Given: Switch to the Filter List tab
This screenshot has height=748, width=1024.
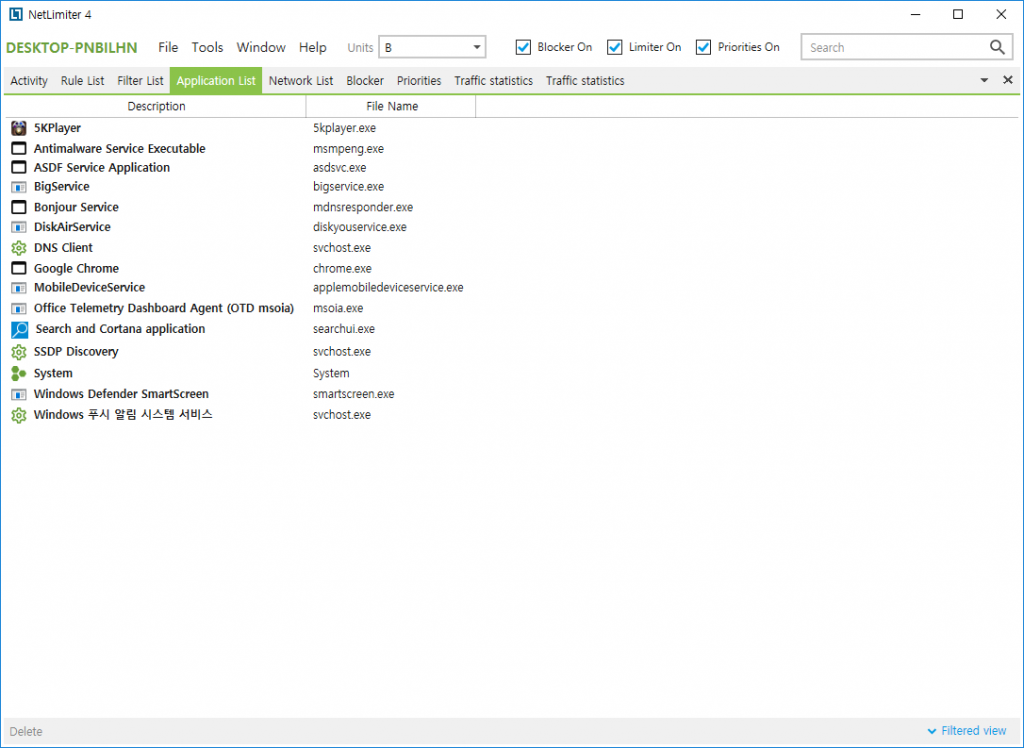Looking at the screenshot, I should click(140, 80).
